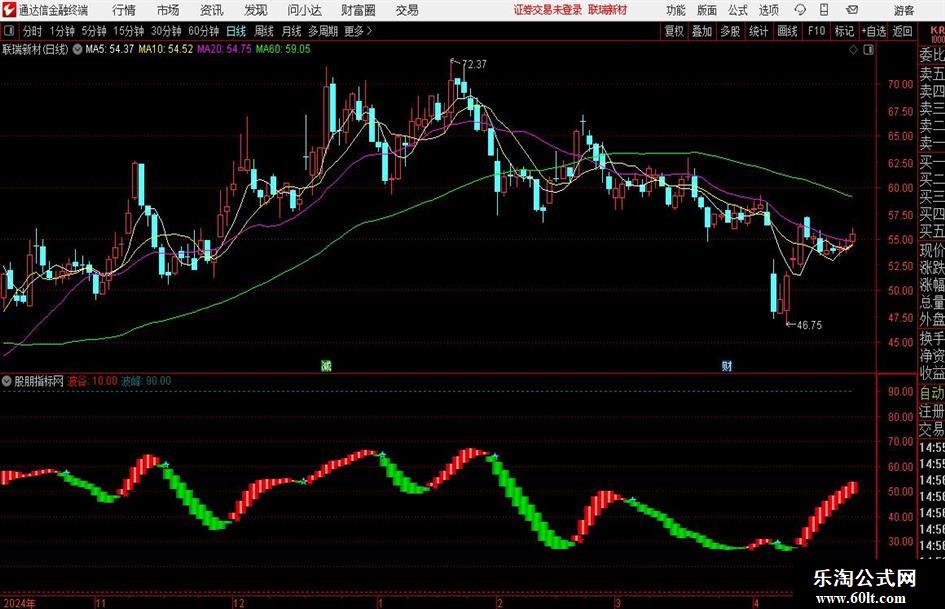Screen dimensions: 945x609
Task: Switch to 分时 period tab
Action: tap(33, 31)
